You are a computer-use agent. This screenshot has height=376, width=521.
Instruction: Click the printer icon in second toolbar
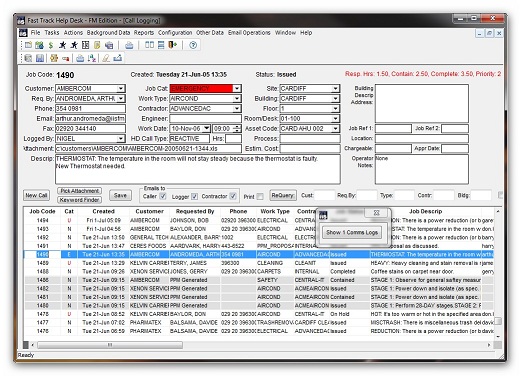coord(80,58)
